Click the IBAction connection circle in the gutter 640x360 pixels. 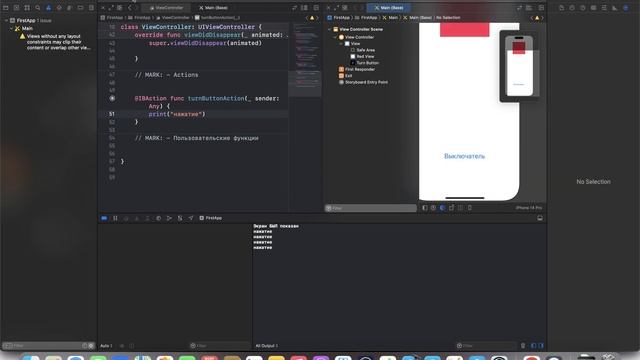(112, 98)
